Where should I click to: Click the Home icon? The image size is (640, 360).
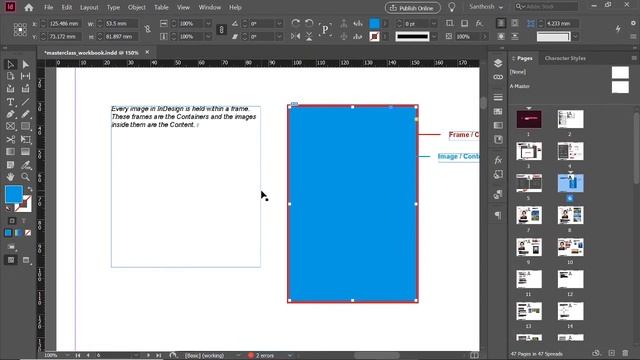29,7
